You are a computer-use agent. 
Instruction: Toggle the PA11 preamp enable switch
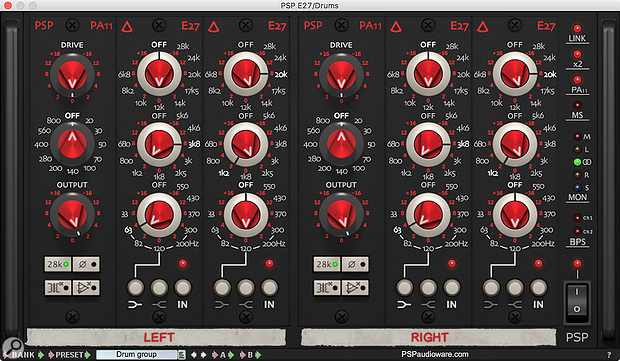577,80
